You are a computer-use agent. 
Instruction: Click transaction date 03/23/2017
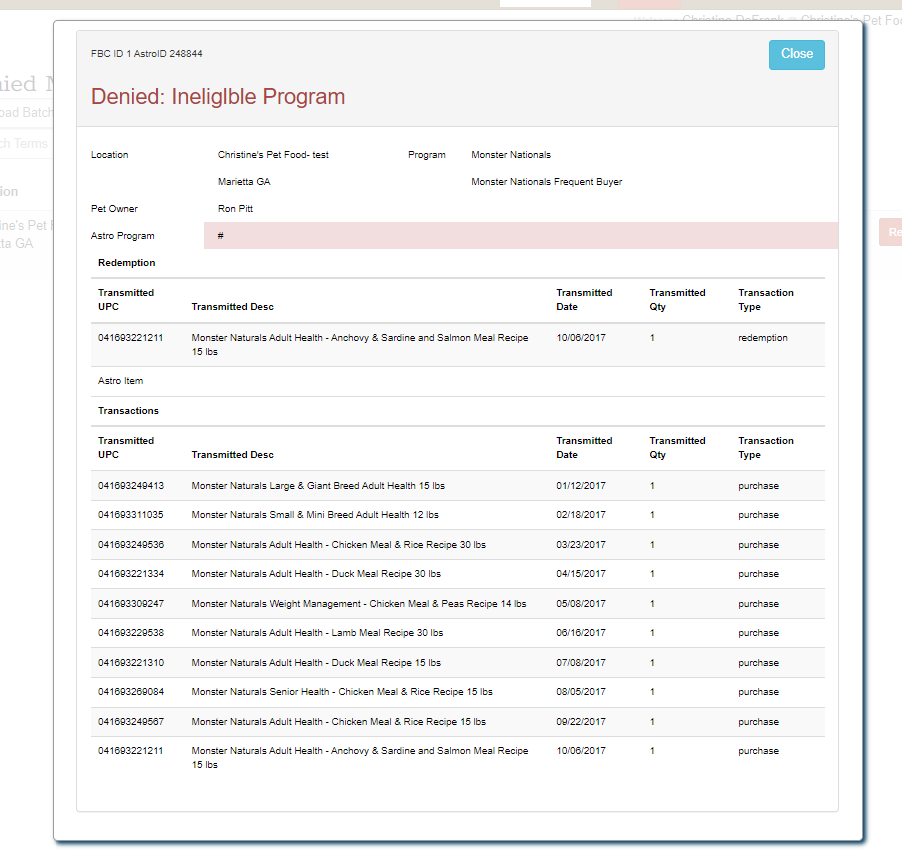pyautogui.click(x=581, y=544)
